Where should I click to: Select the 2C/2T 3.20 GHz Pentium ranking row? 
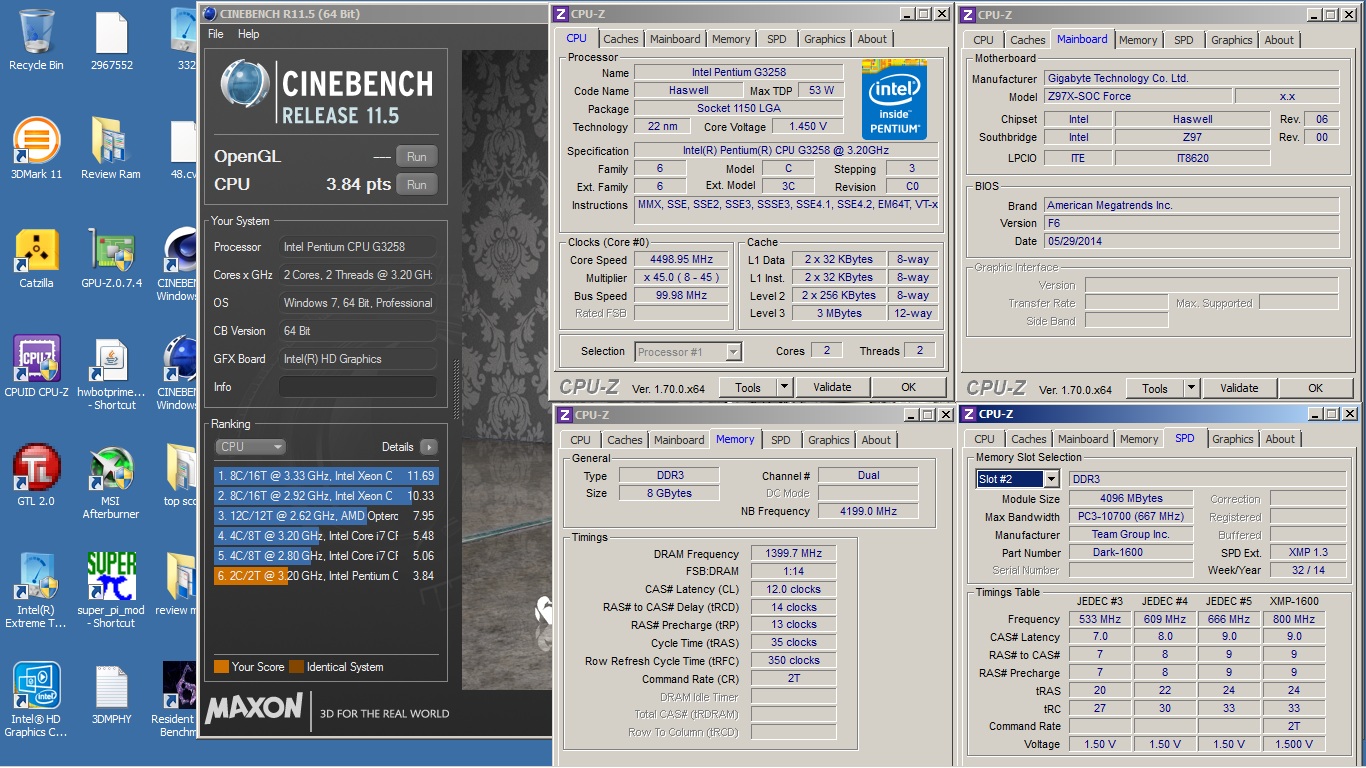(x=326, y=576)
